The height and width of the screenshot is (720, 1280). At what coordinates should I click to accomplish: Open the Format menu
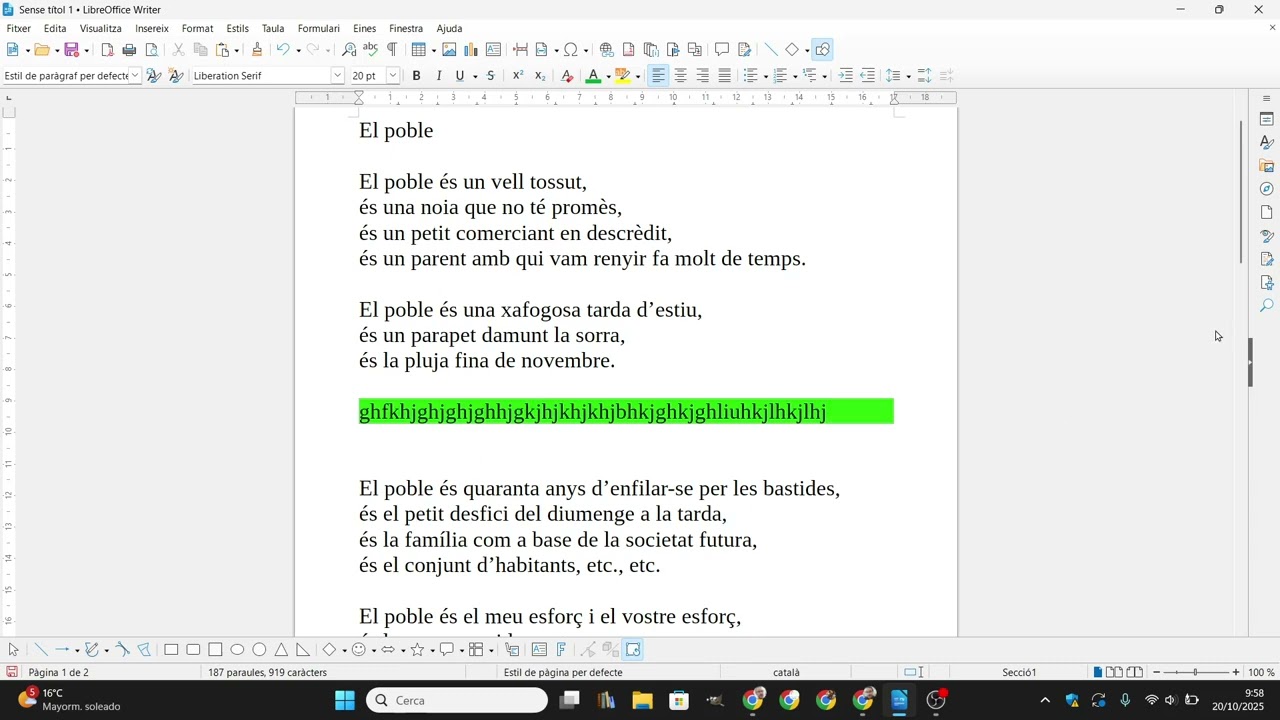click(x=197, y=28)
